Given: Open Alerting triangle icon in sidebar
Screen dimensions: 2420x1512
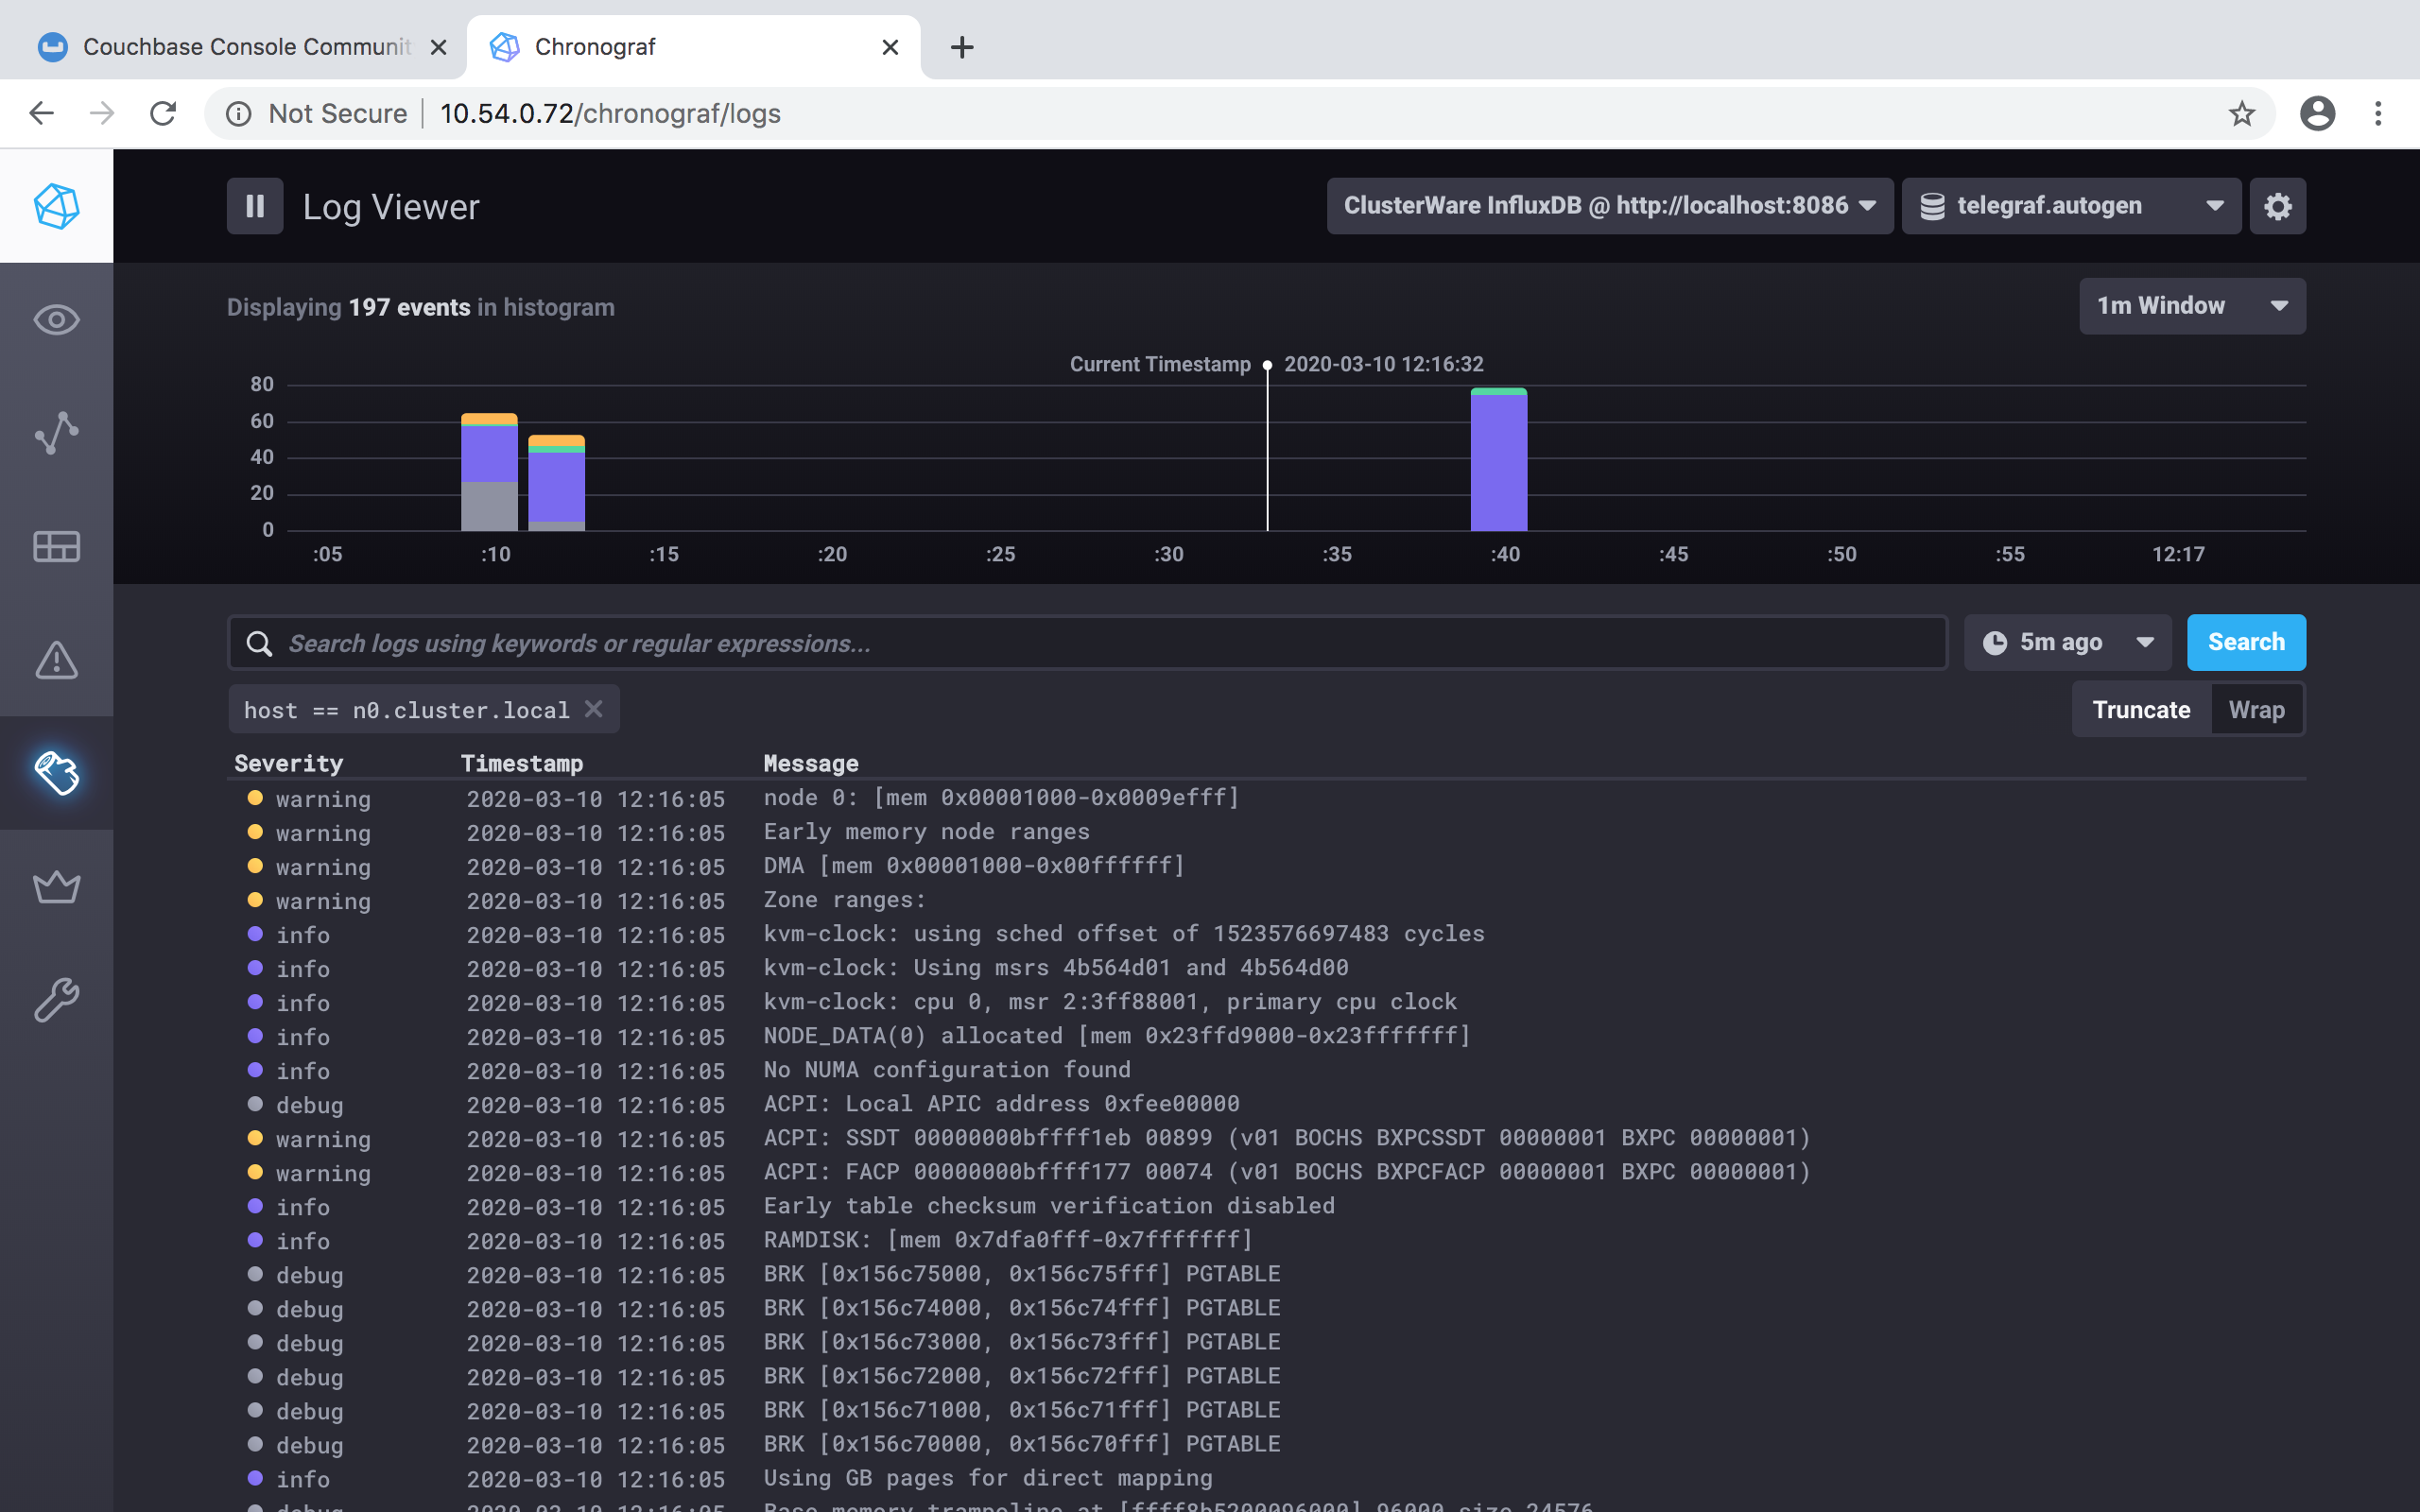Looking at the screenshot, I should pos(56,660).
